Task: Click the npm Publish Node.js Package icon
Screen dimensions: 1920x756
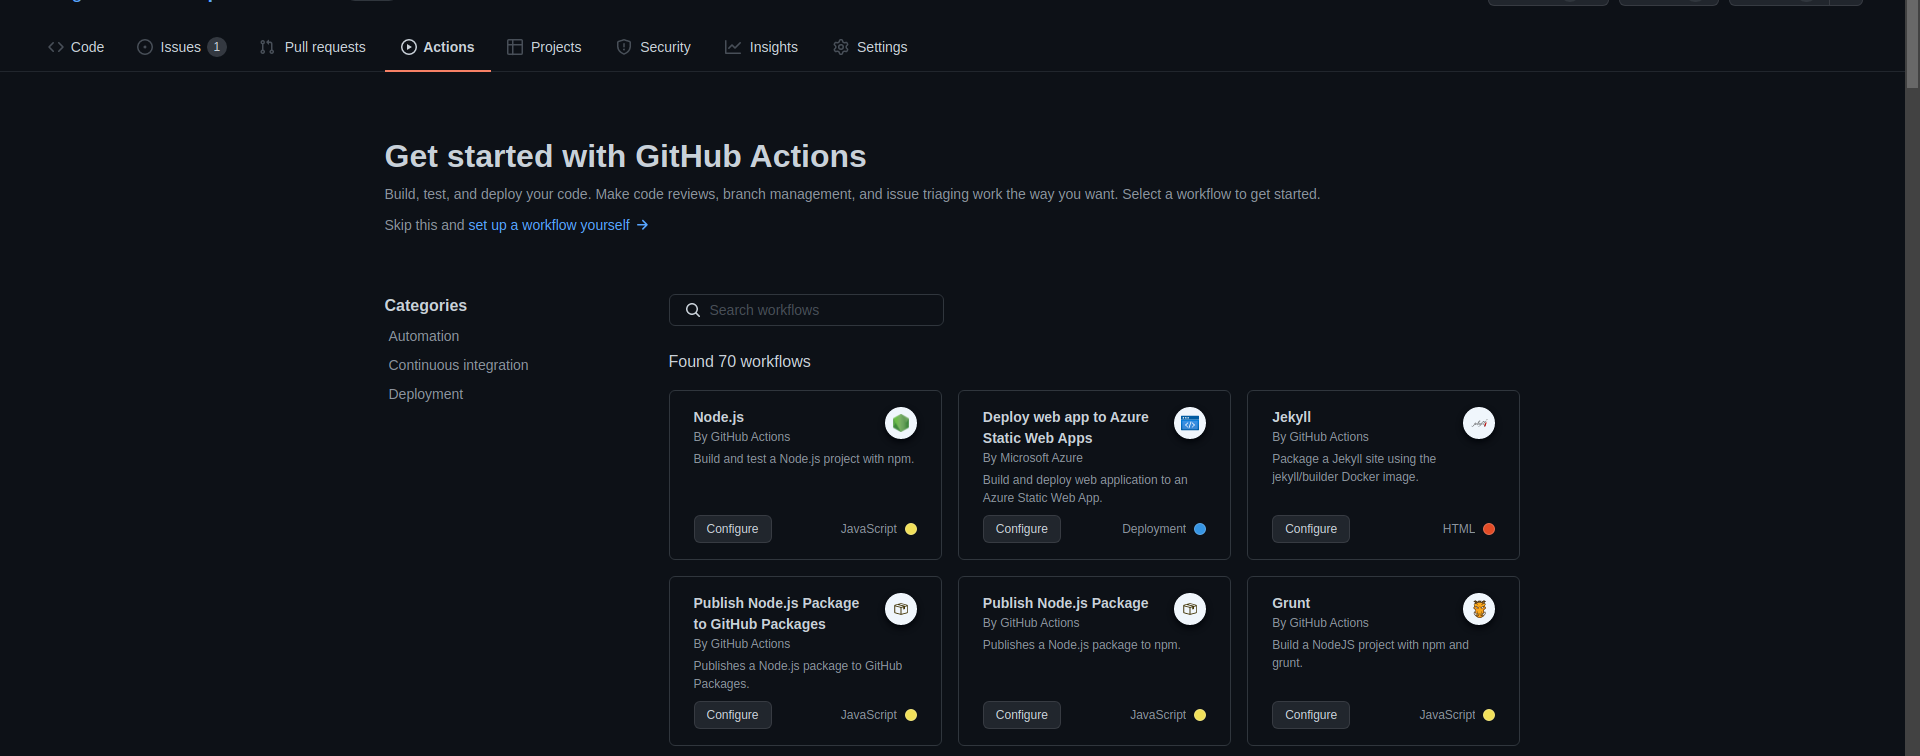Action: click(x=1189, y=609)
